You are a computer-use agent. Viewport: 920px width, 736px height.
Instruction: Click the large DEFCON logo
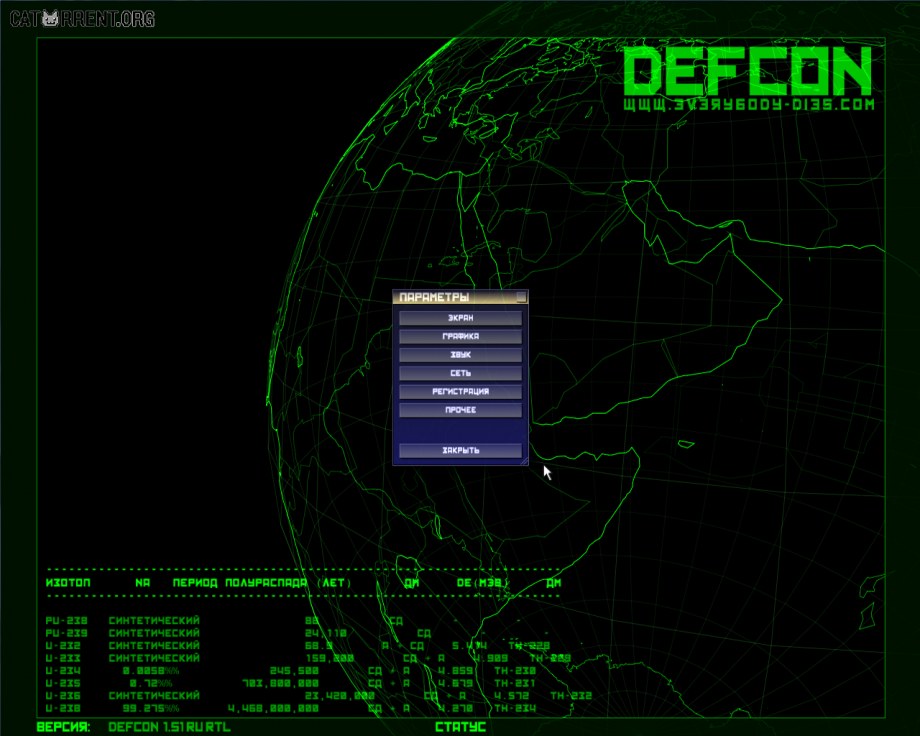point(748,71)
